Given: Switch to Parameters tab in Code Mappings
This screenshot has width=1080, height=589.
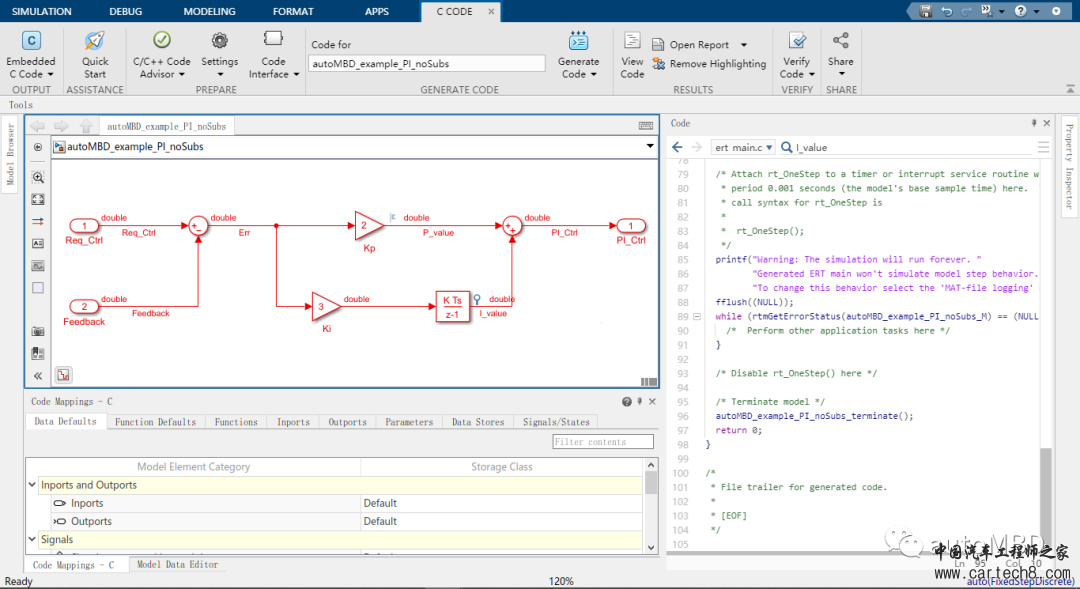Looking at the screenshot, I should [409, 422].
